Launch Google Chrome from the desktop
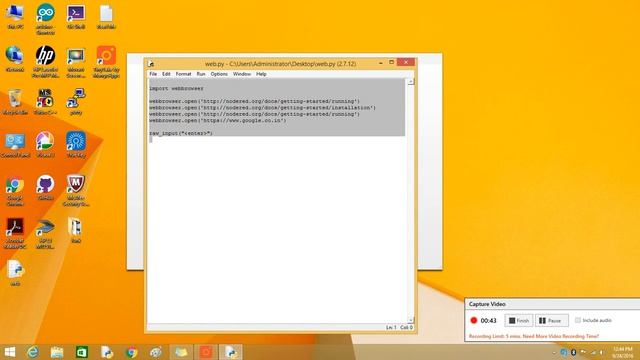Screen dimensions: 640x360 coord(15,191)
